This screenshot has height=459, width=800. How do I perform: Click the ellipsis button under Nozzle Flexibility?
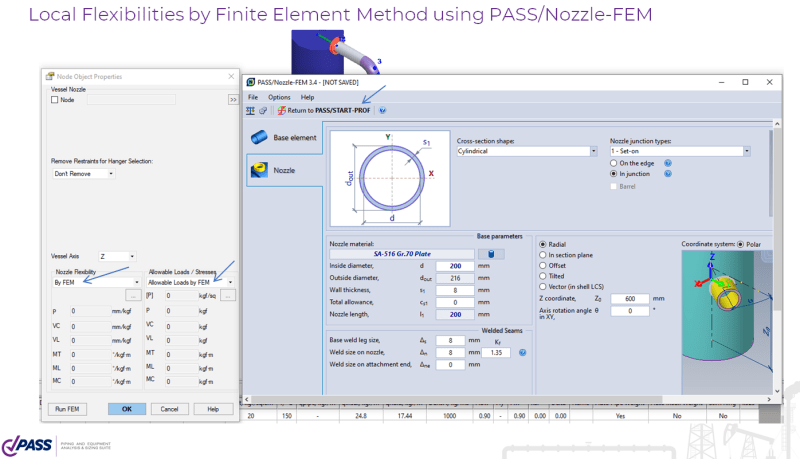pyautogui.click(x=133, y=295)
